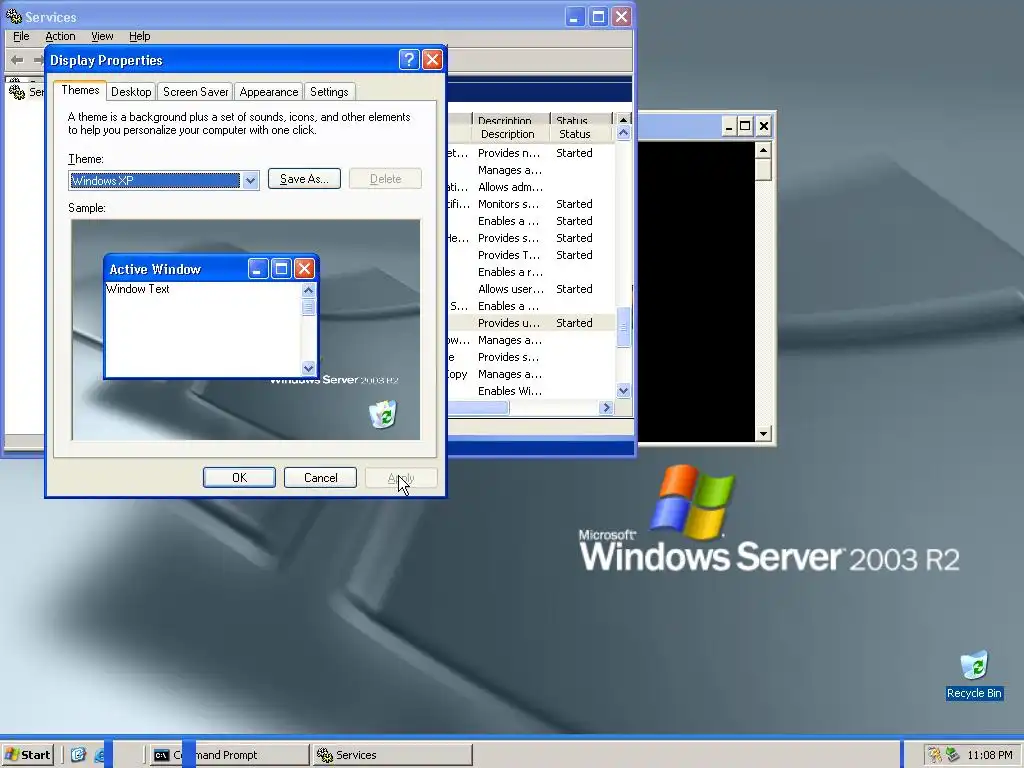Open the Action menu in Services
Image resolution: width=1024 pixels, height=768 pixels.
coord(60,37)
